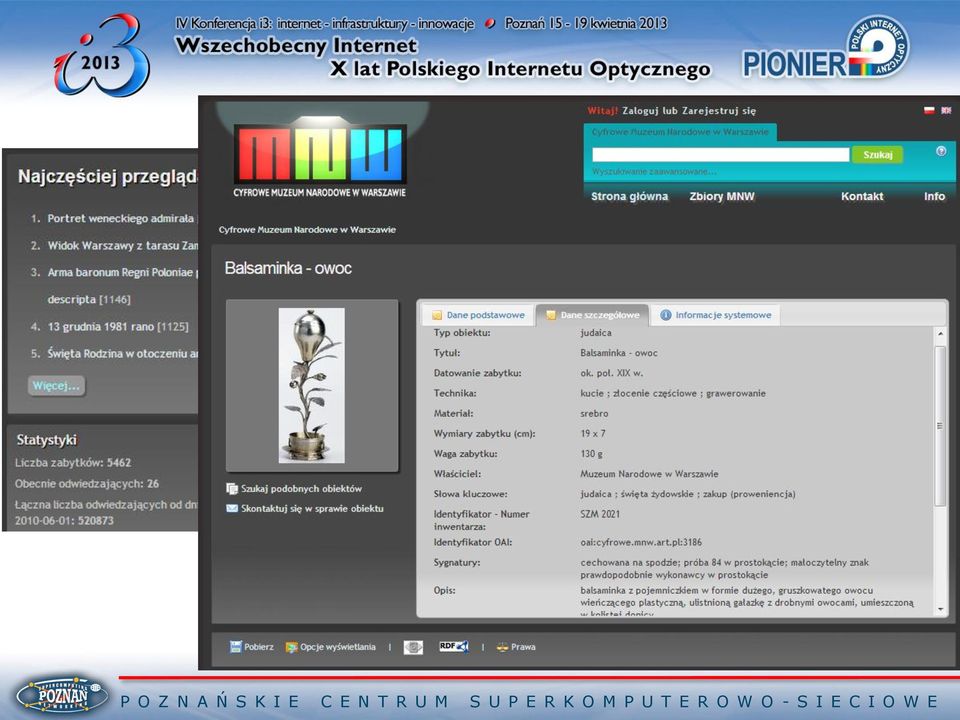The width and height of the screenshot is (960, 720).
Task: Open Portret weneckiego admirała list entry
Action: [x=121, y=219]
